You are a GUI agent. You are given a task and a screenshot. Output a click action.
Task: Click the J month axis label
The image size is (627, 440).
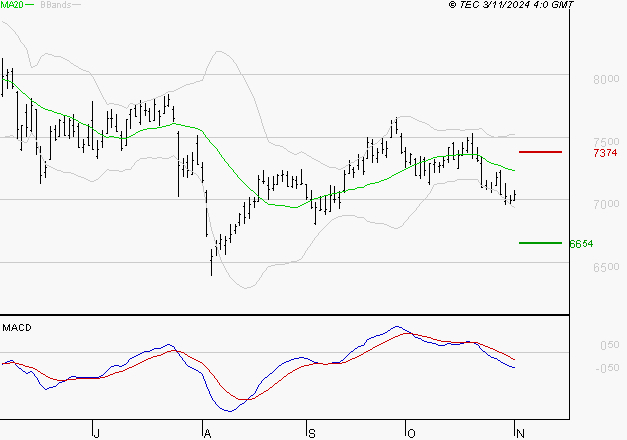pyautogui.click(x=96, y=433)
